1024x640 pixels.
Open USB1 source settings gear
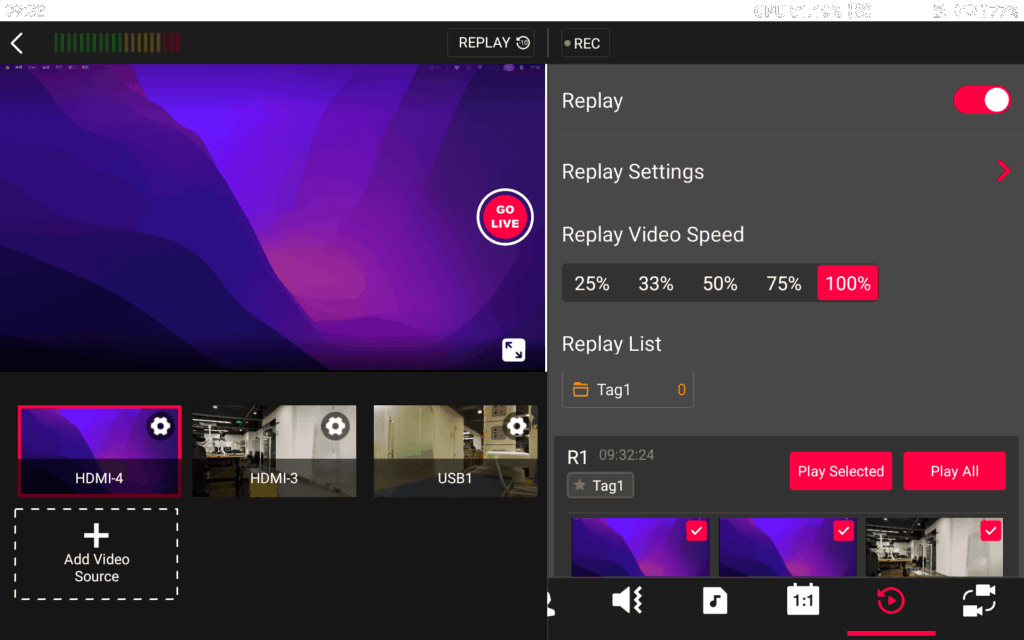(x=516, y=427)
